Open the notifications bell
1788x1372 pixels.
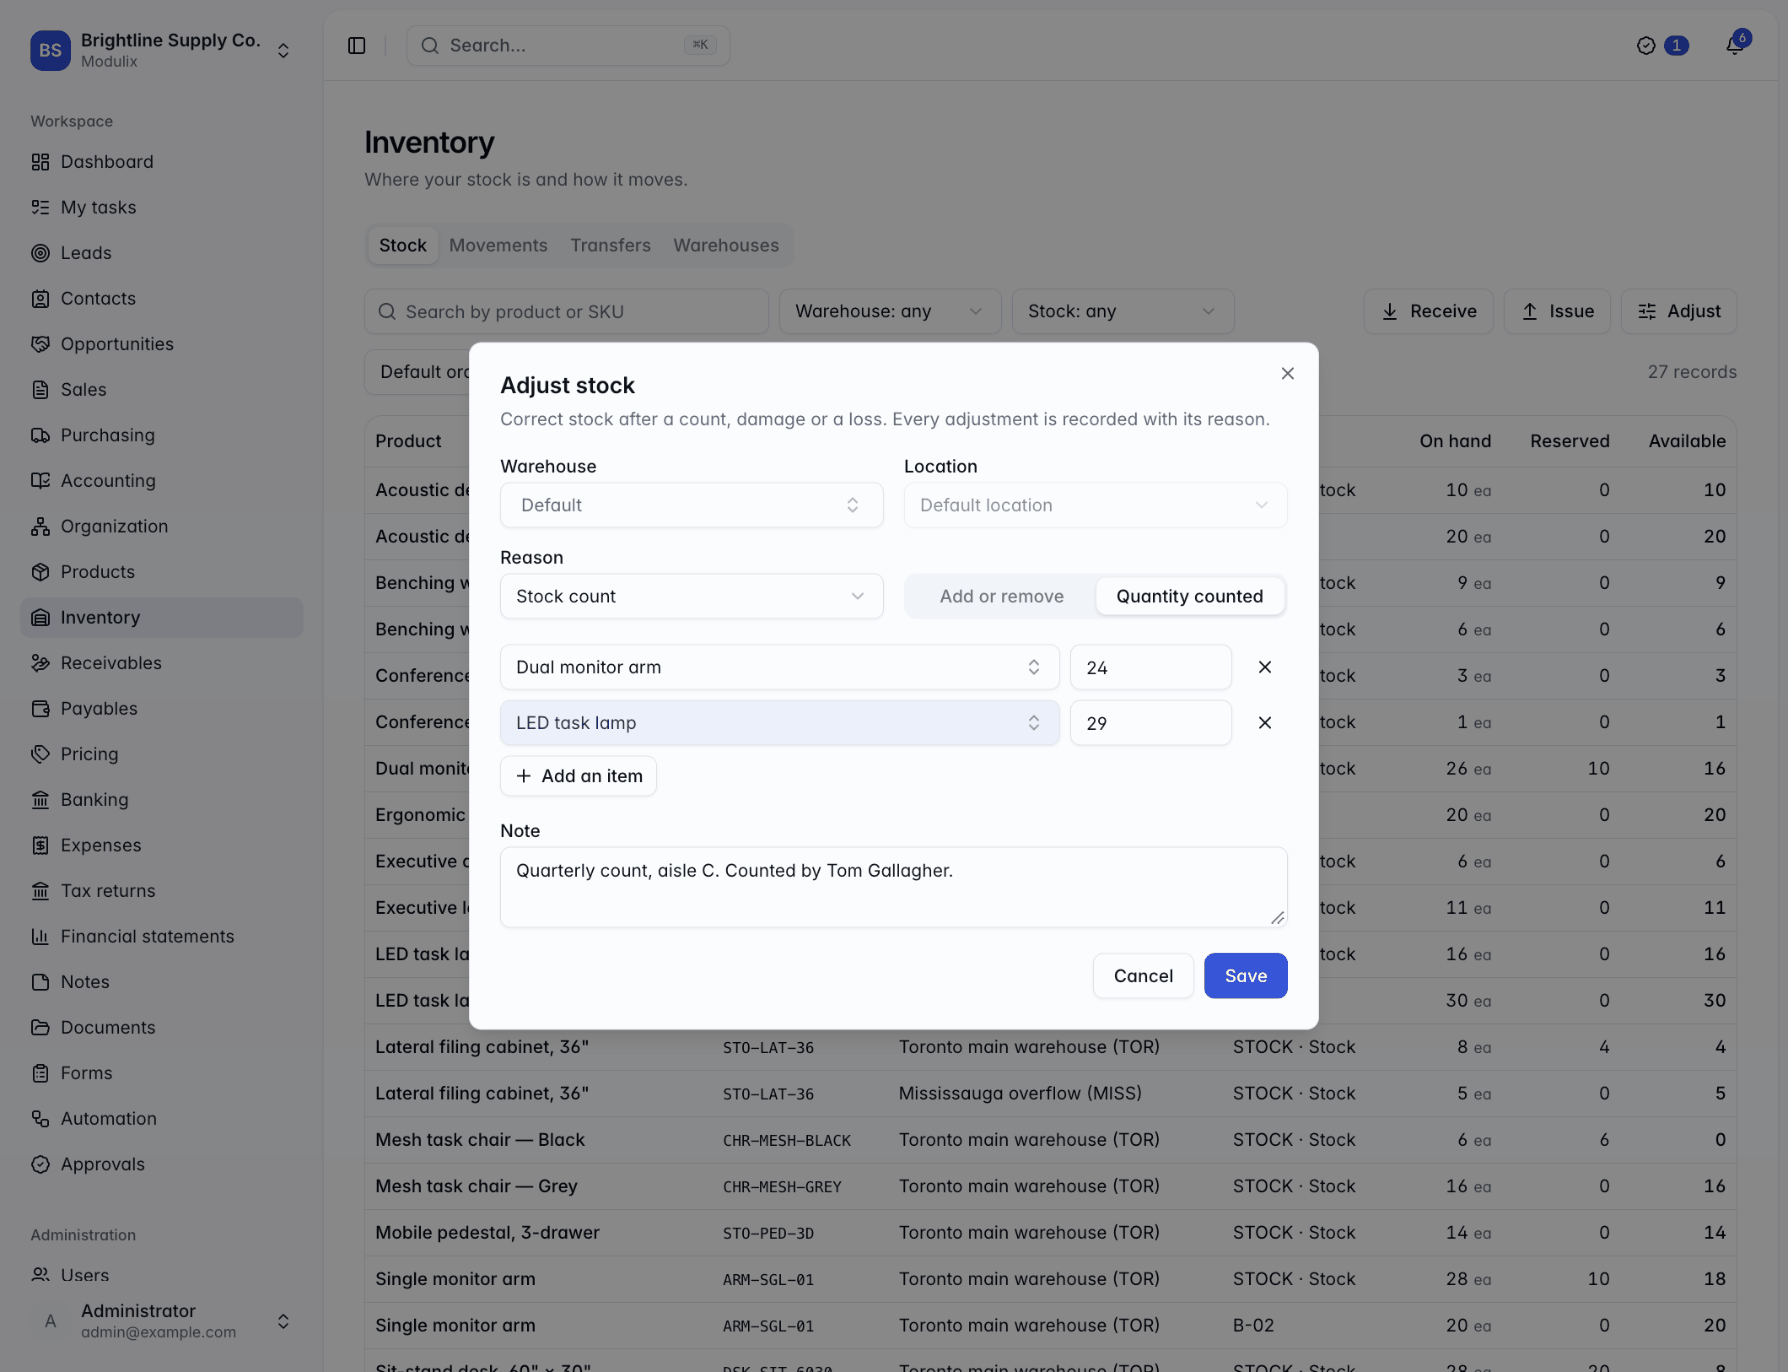point(1735,45)
